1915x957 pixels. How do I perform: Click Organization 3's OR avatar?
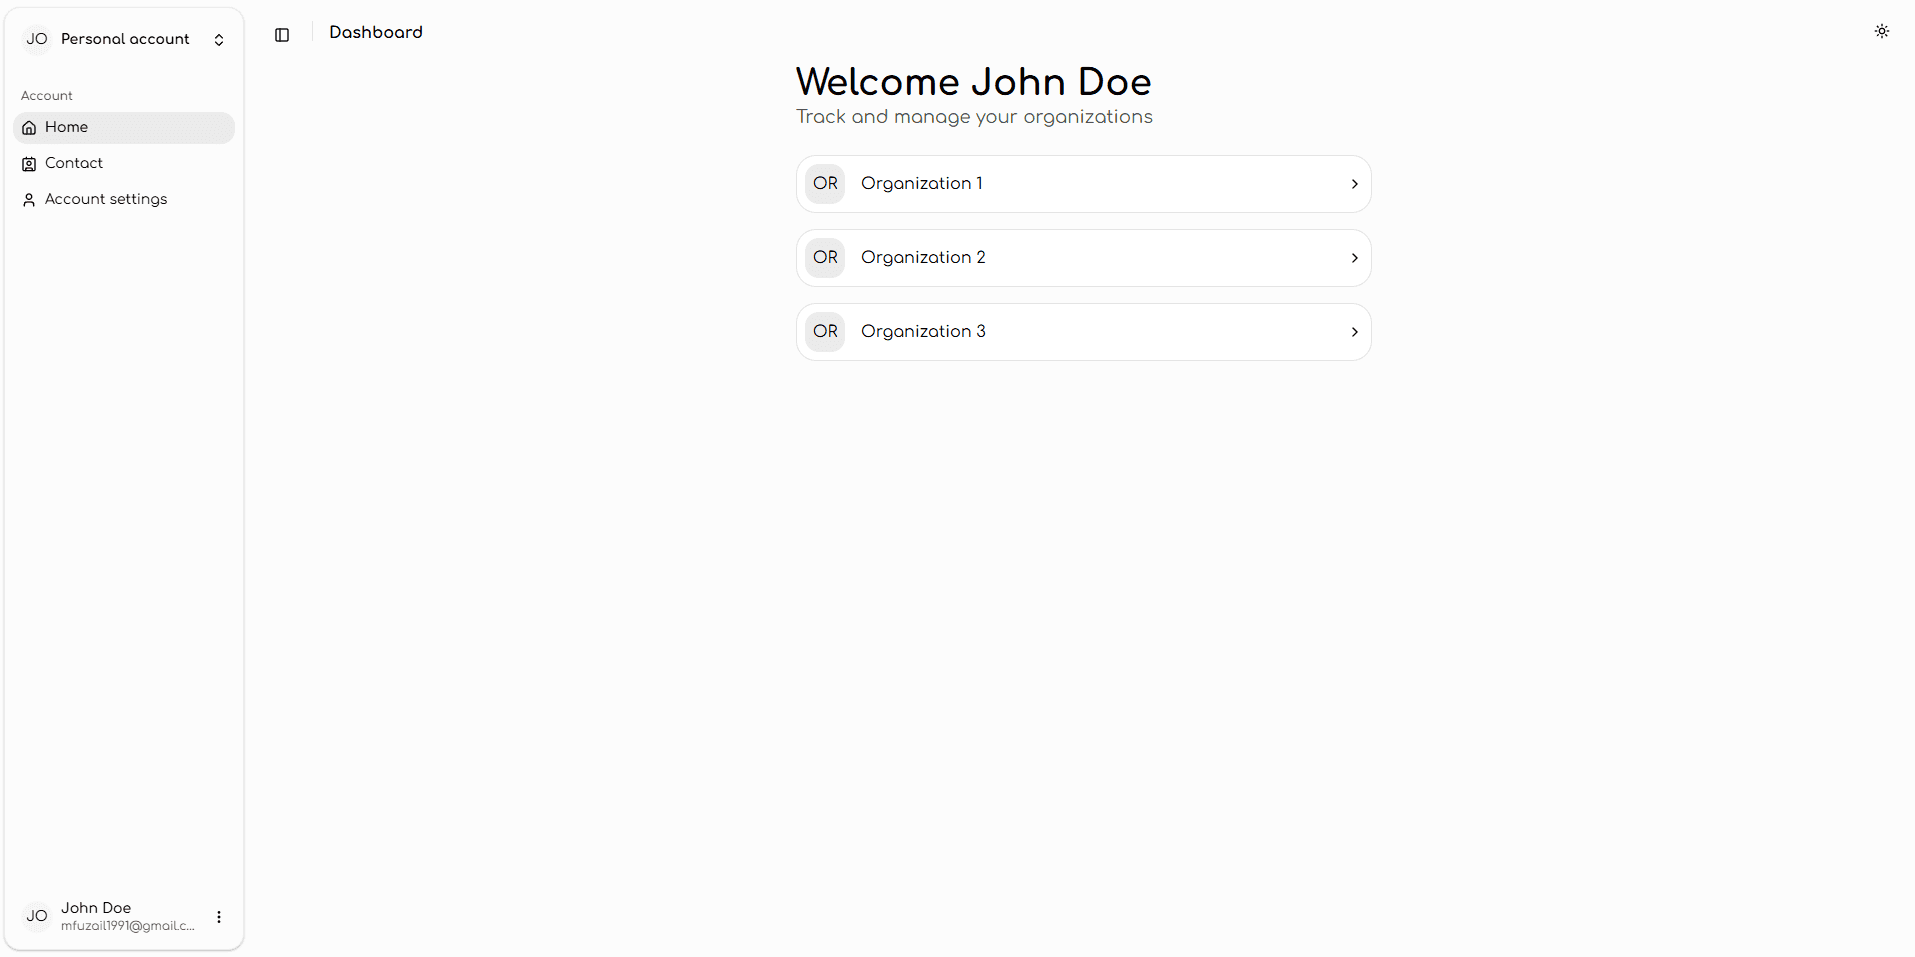[825, 332]
